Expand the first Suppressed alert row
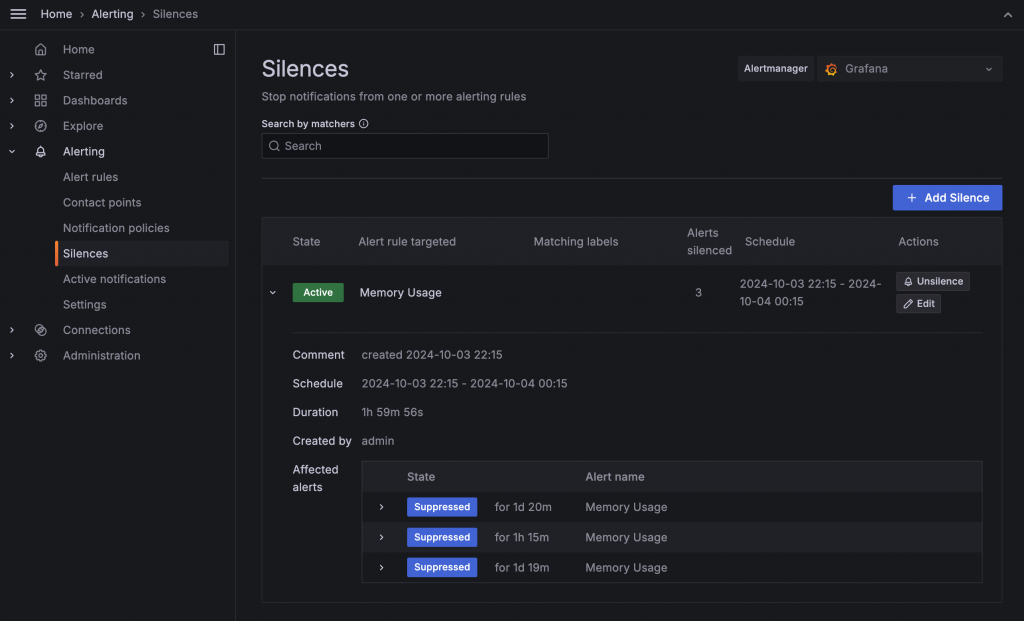Image resolution: width=1024 pixels, height=621 pixels. (381, 507)
